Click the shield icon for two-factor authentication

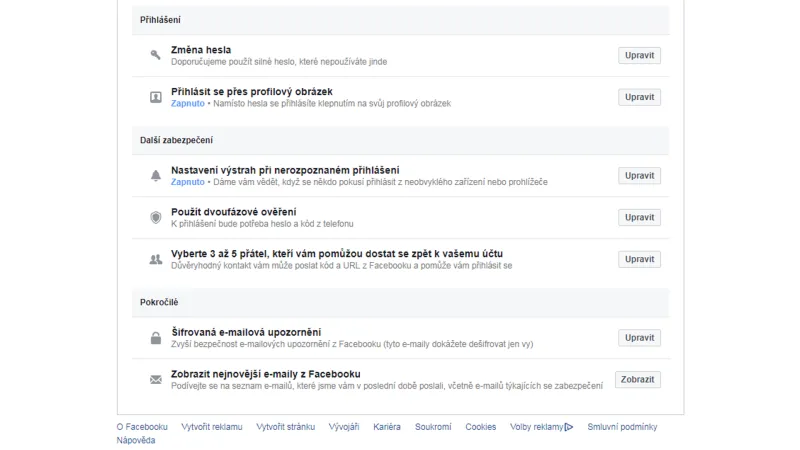[155, 217]
